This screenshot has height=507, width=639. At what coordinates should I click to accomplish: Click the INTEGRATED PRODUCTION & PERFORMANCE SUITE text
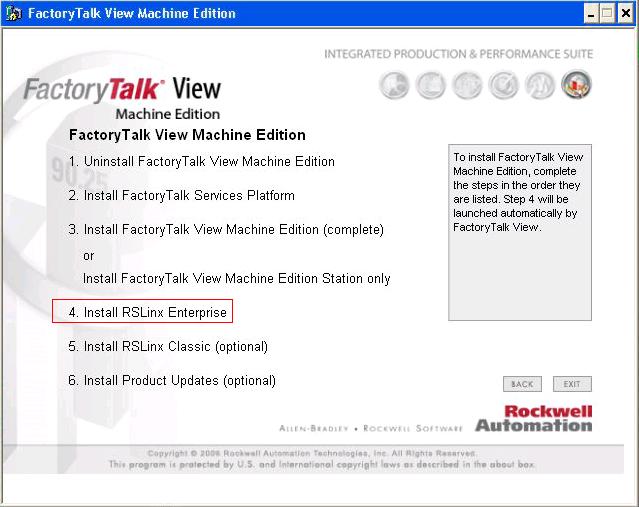[458, 54]
